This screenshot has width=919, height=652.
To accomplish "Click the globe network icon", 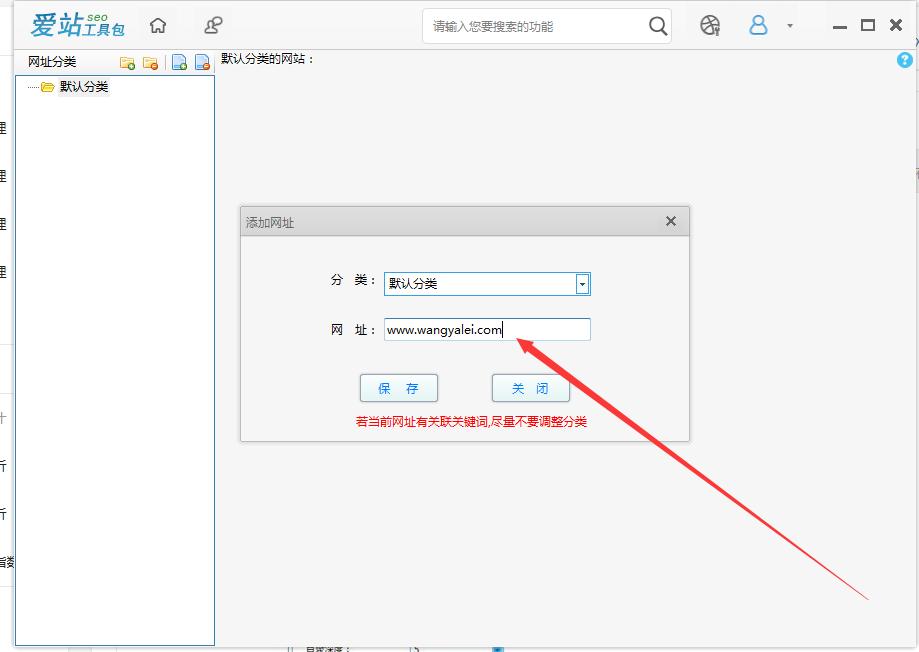I will click(x=710, y=24).
